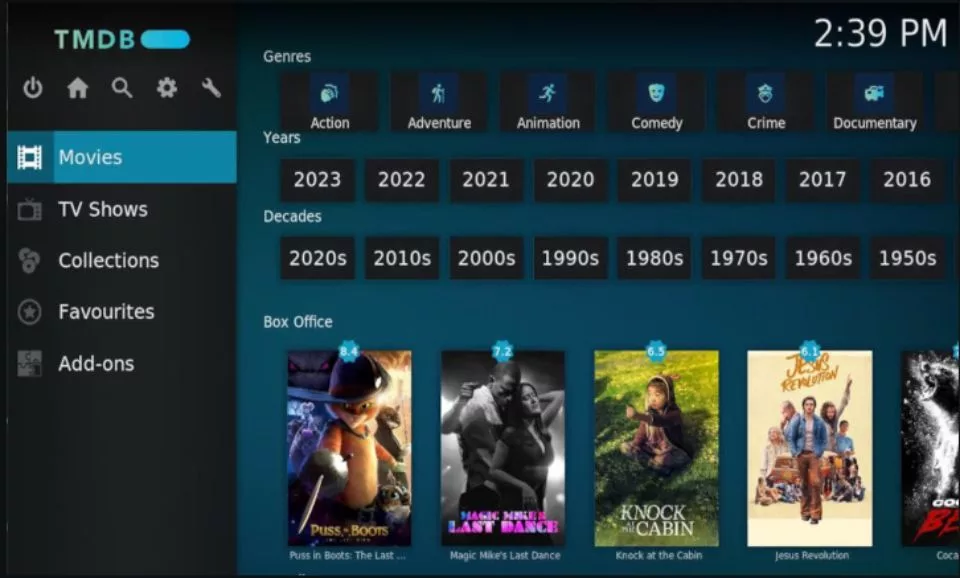Go to the home screen icon
This screenshot has height=578, width=960.
[x=78, y=88]
